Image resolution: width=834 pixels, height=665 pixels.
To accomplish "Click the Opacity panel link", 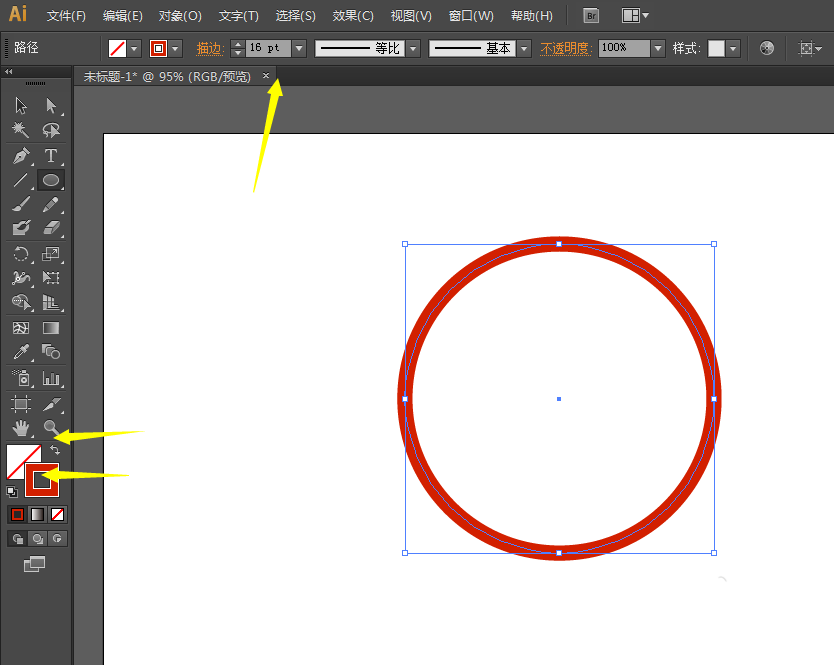I will tap(566, 48).
